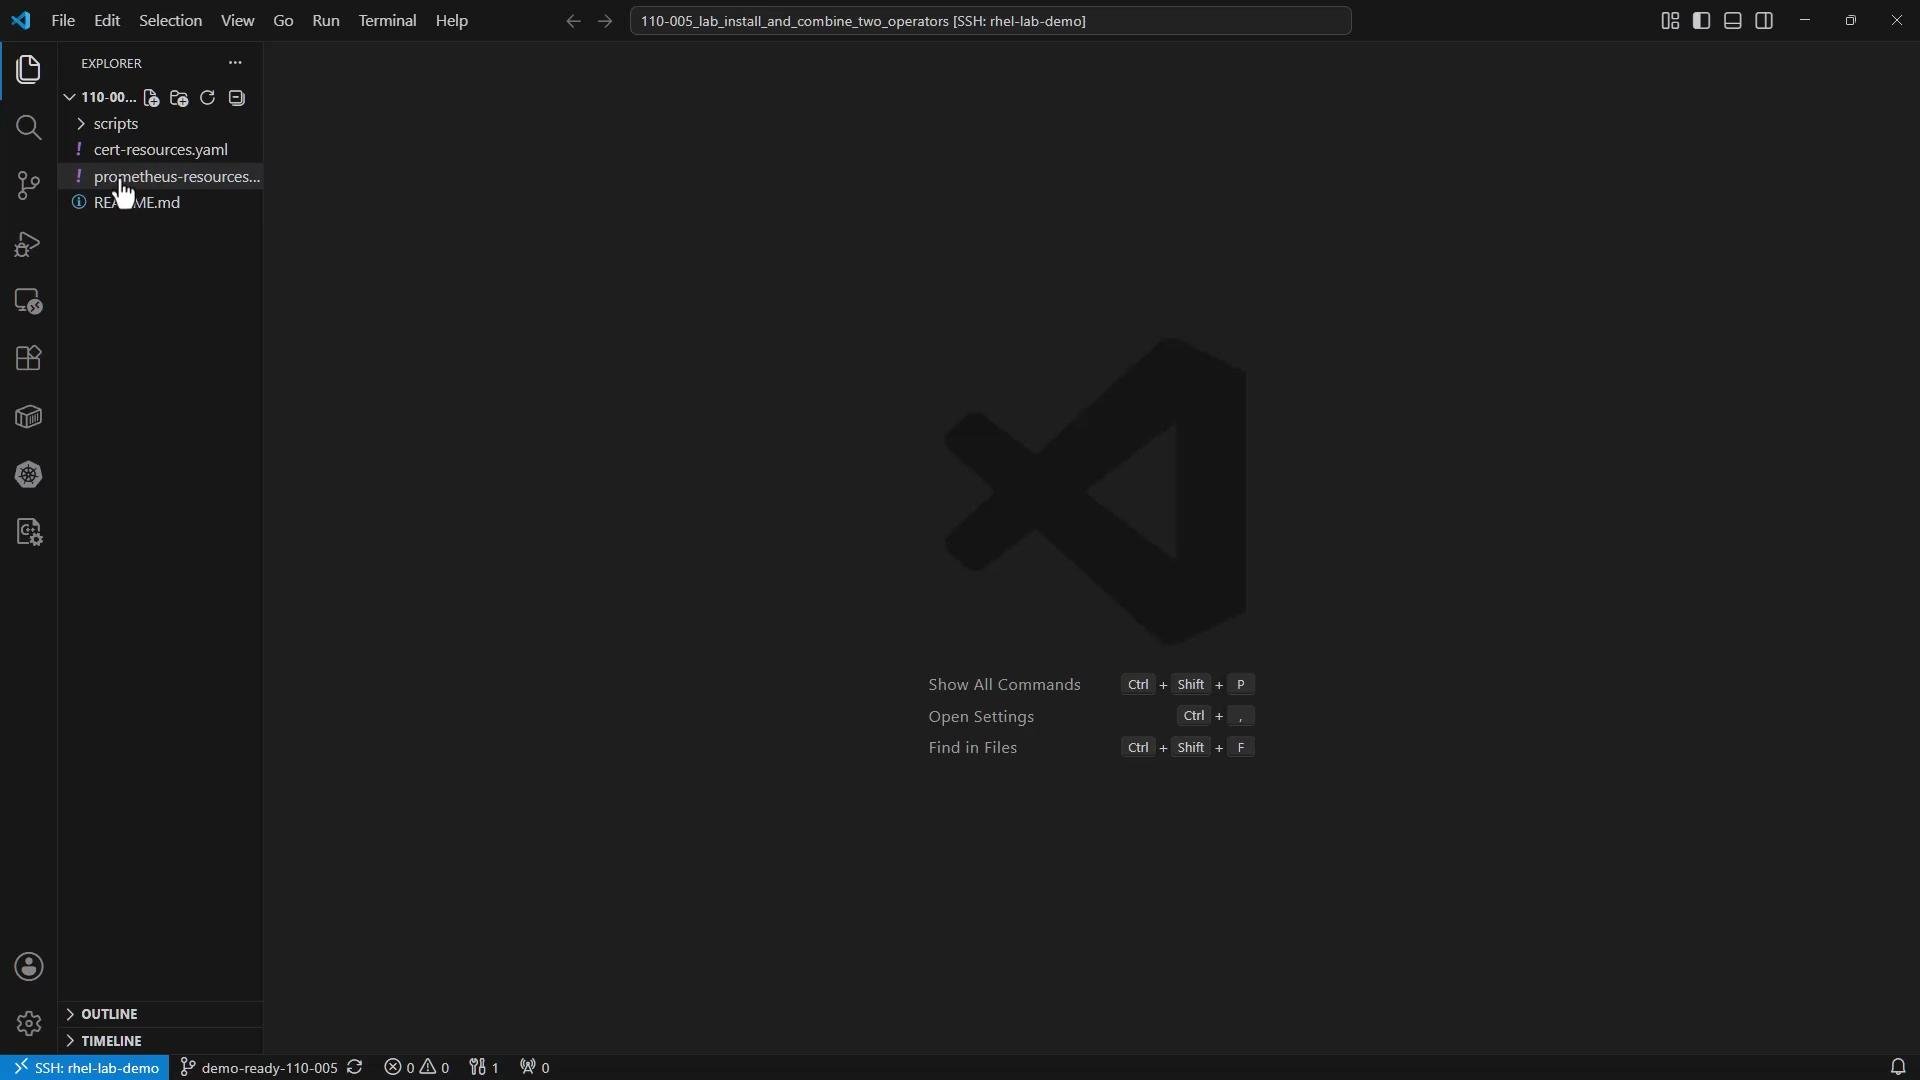Click the New File icon in Explorer
This screenshot has height=1080, width=1920.
click(x=152, y=98)
